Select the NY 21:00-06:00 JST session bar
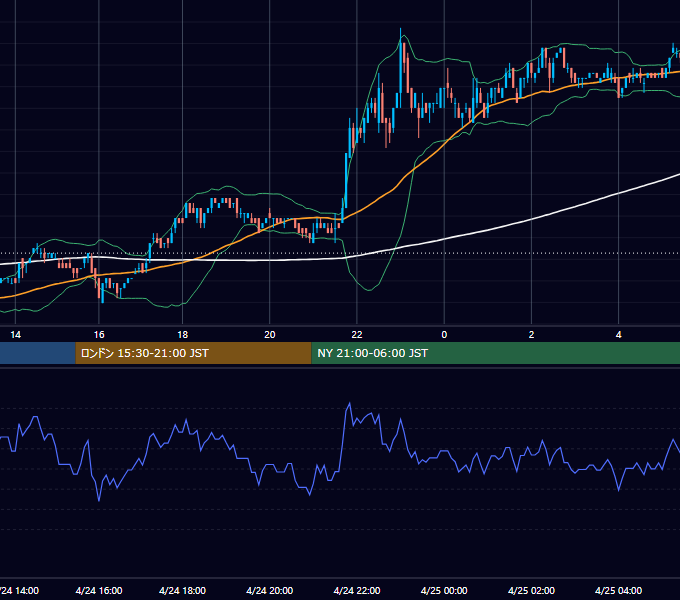Viewport: 680px width, 600px height. pyautogui.click(x=496, y=353)
